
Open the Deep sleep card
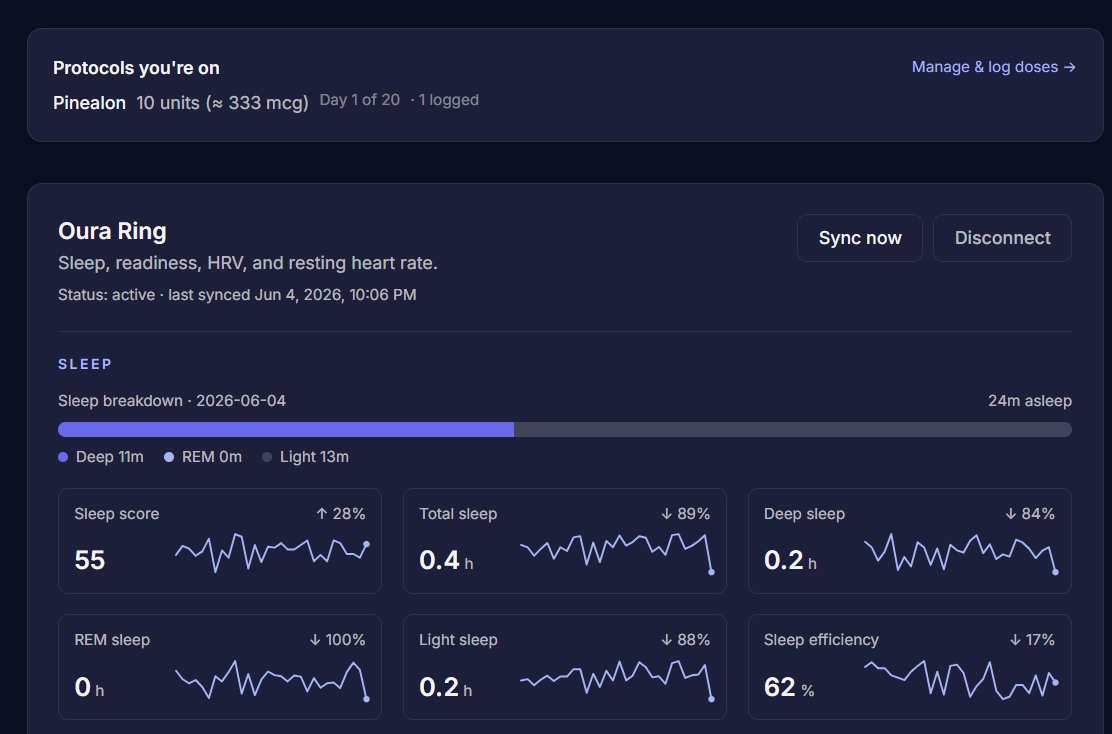[909, 540]
